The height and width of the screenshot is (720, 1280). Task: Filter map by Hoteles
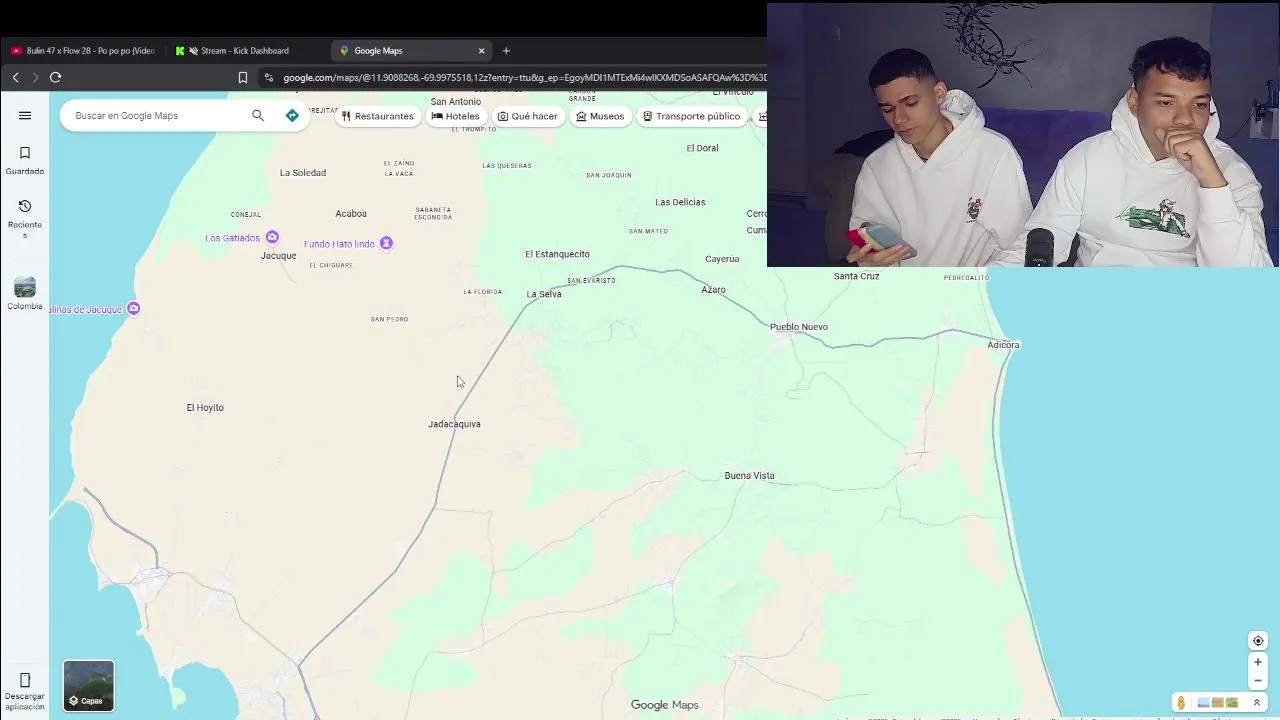coord(455,116)
